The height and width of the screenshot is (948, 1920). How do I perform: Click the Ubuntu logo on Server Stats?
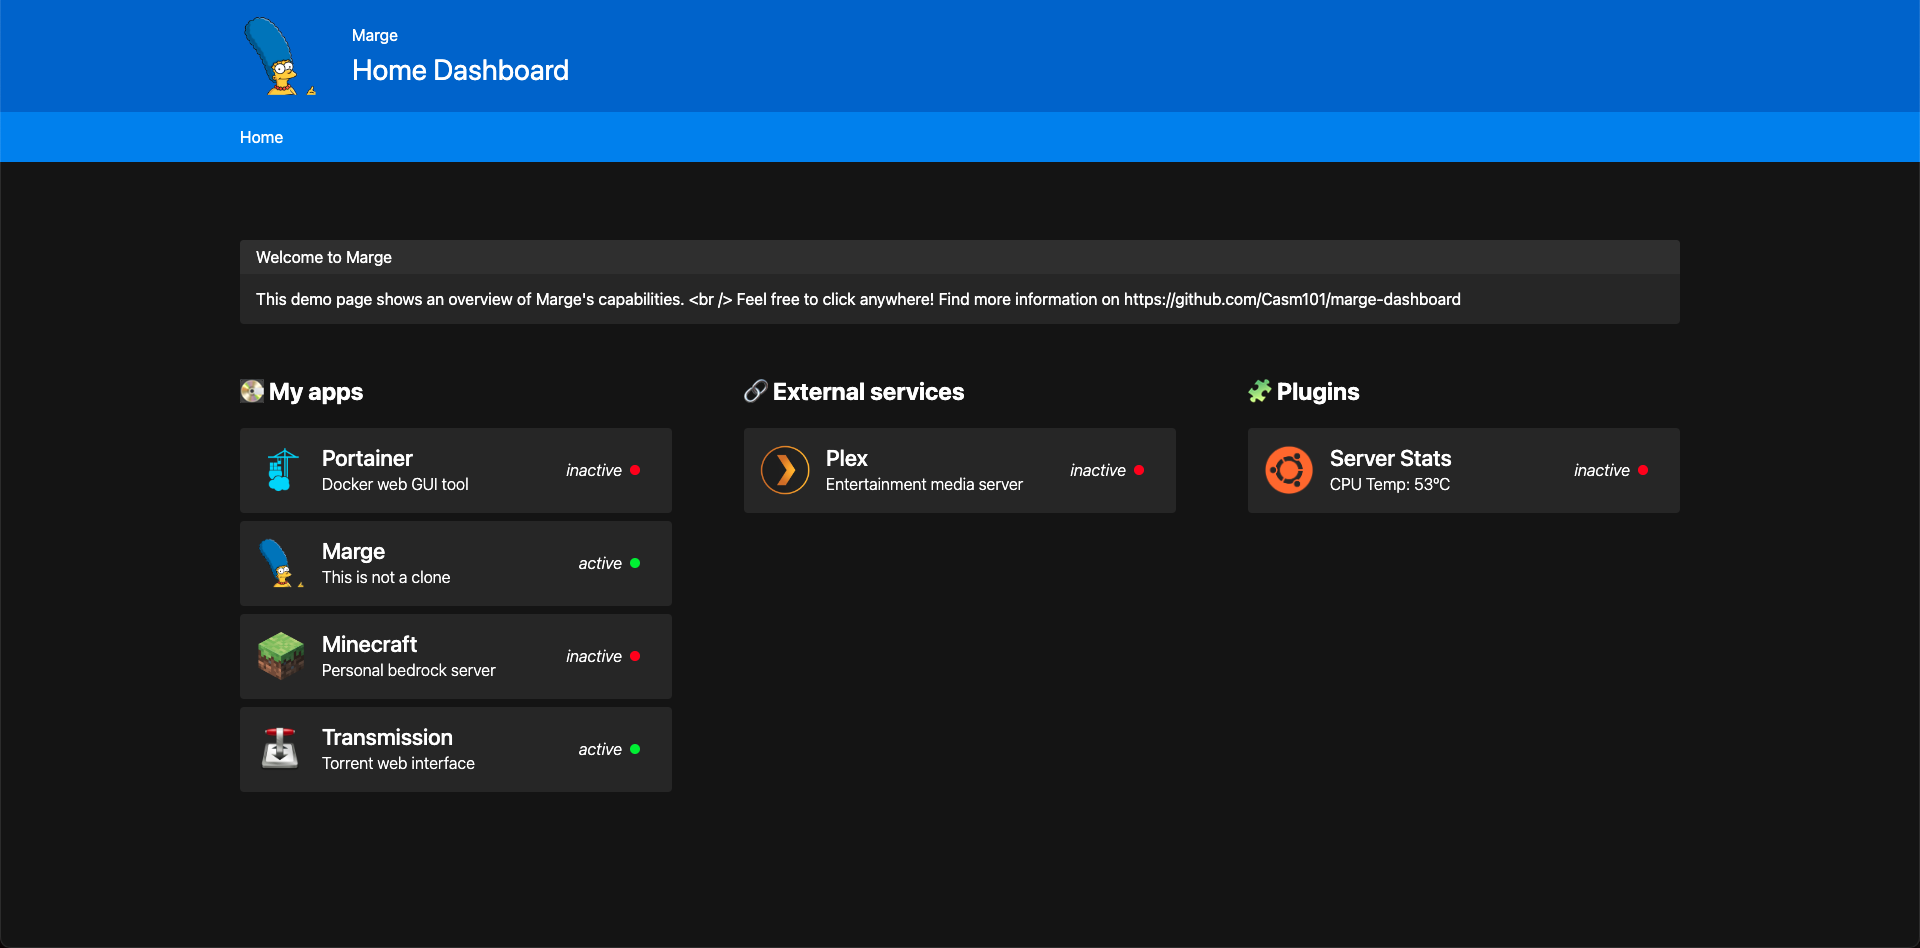[x=1289, y=470]
